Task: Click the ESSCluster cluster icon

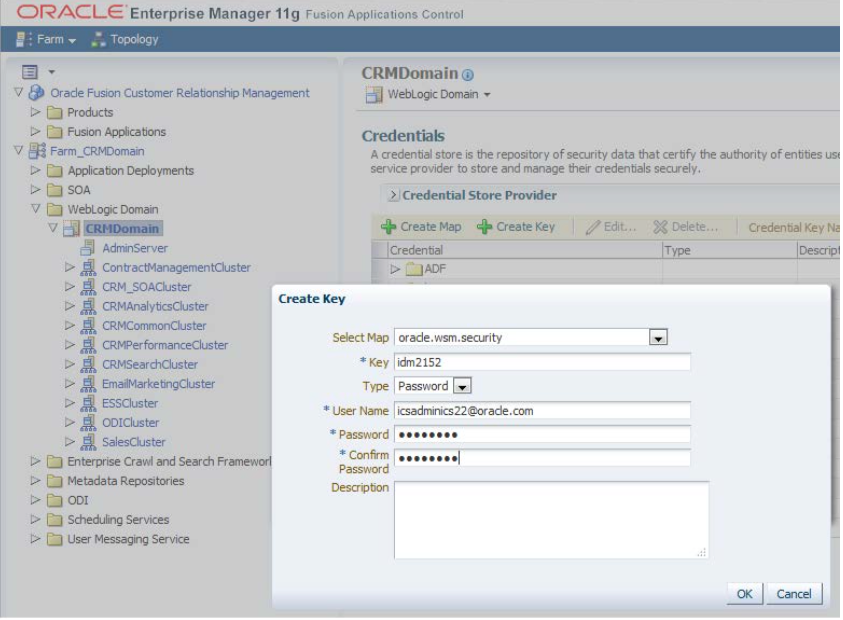Action: pyautogui.click(x=88, y=403)
